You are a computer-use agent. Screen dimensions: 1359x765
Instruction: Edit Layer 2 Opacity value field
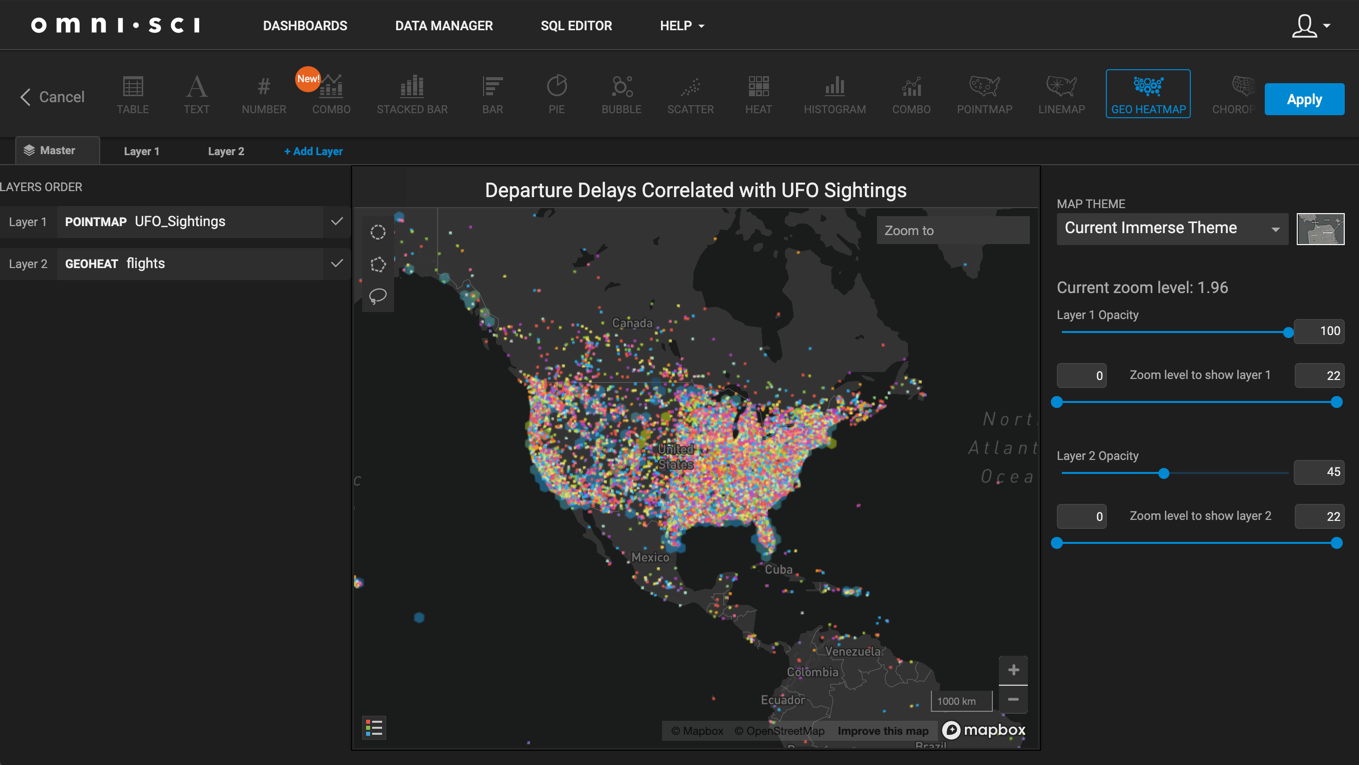[x=1319, y=472]
